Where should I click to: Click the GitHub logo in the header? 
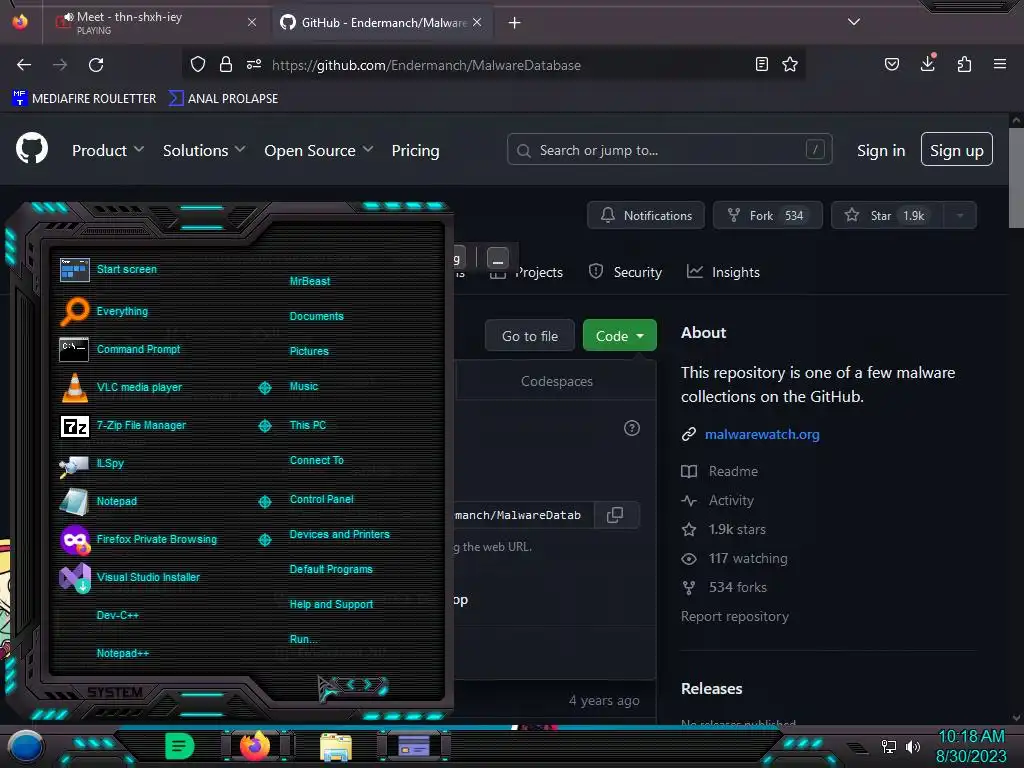click(31, 149)
